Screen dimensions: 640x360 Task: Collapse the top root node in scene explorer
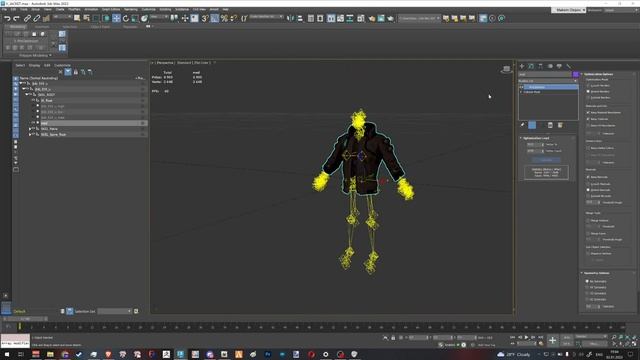[x=21, y=83]
